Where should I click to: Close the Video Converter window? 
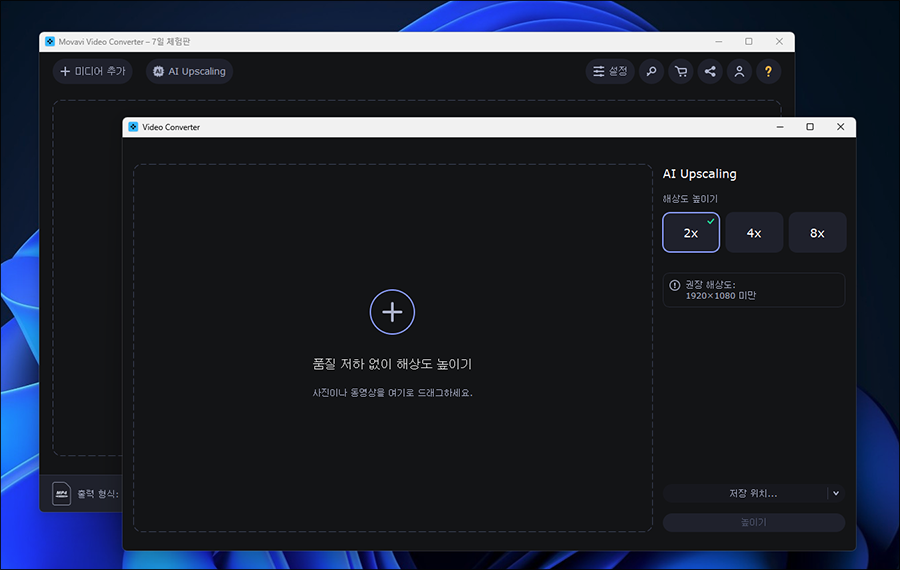click(840, 127)
